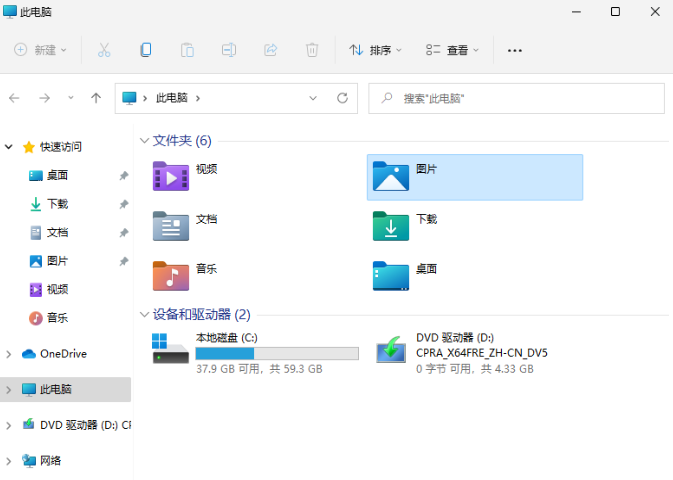Select 下载 in quick access sidebar
The width and height of the screenshot is (673, 480).
57,204
